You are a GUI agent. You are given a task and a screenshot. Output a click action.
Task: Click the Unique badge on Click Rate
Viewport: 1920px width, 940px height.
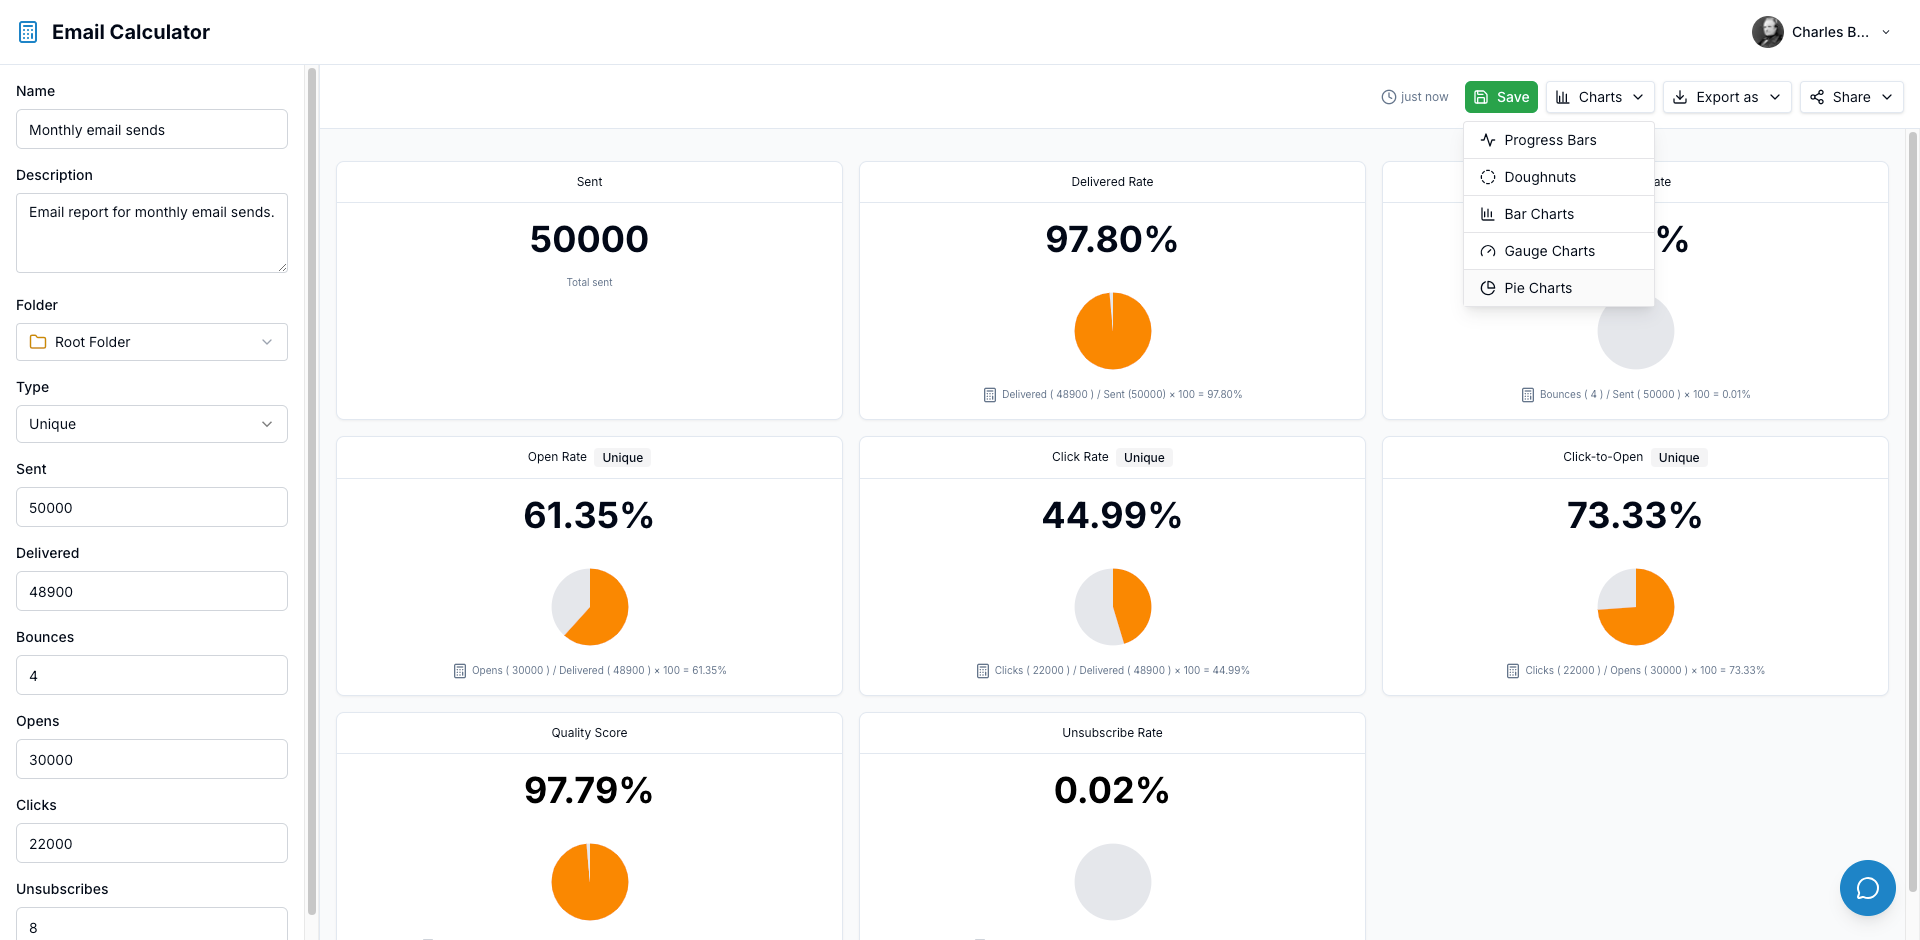pos(1144,457)
